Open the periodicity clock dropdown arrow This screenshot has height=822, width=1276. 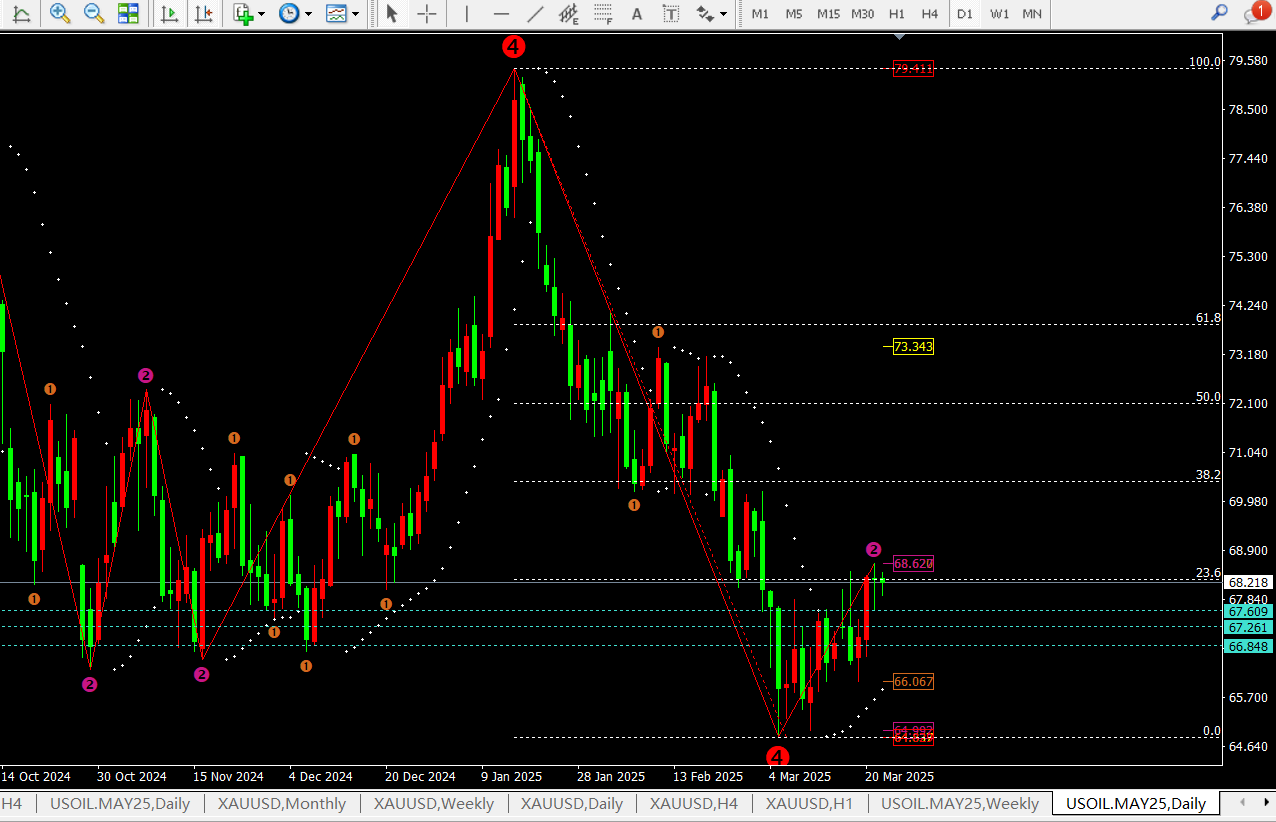308,14
